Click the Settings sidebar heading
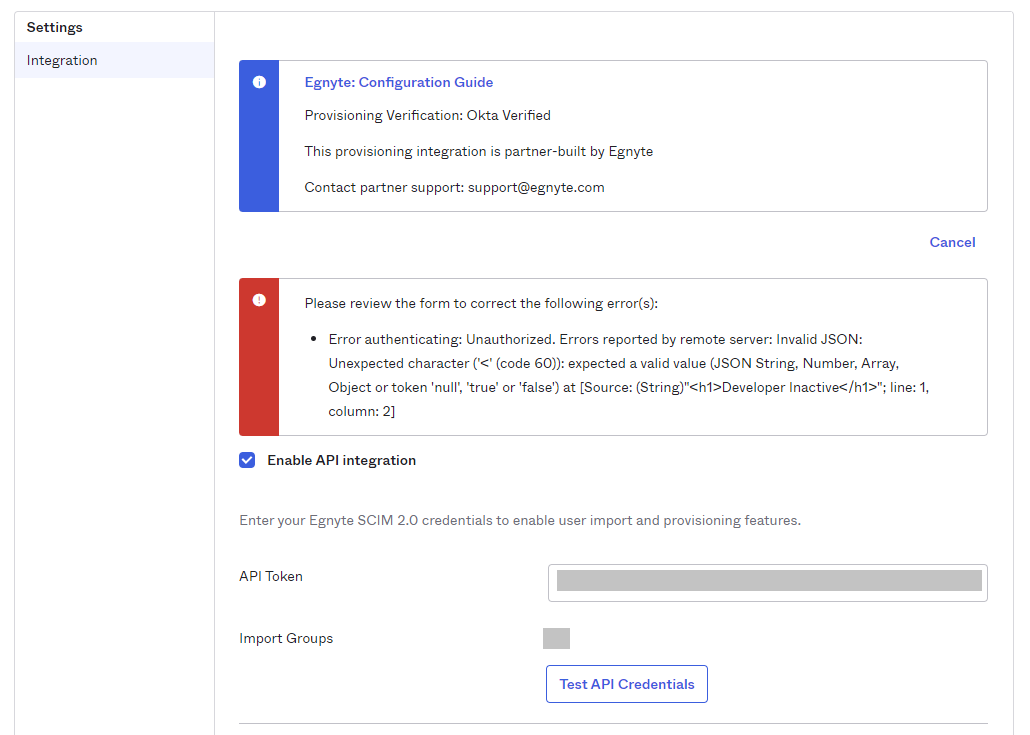1030x735 pixels. [54, 27]
